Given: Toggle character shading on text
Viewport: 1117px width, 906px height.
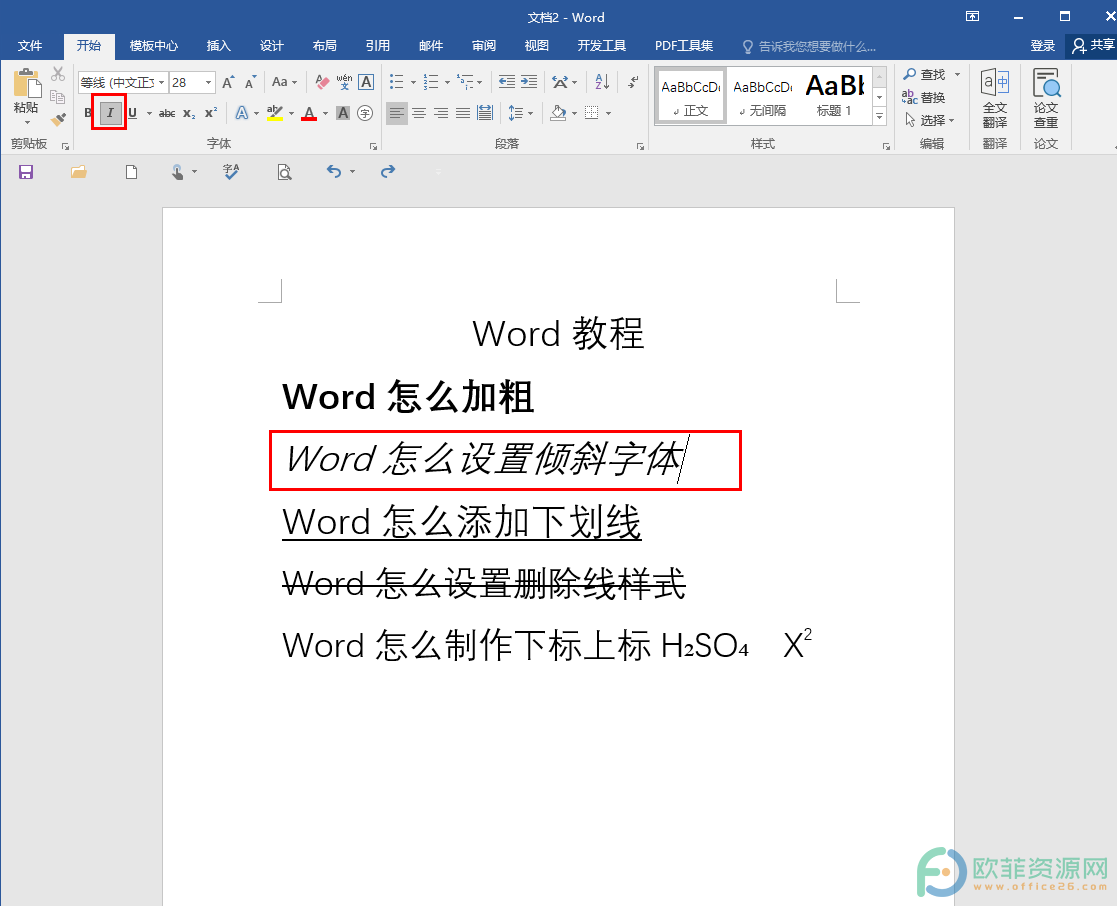Looking at the screenshot, I should click(343, 113).
